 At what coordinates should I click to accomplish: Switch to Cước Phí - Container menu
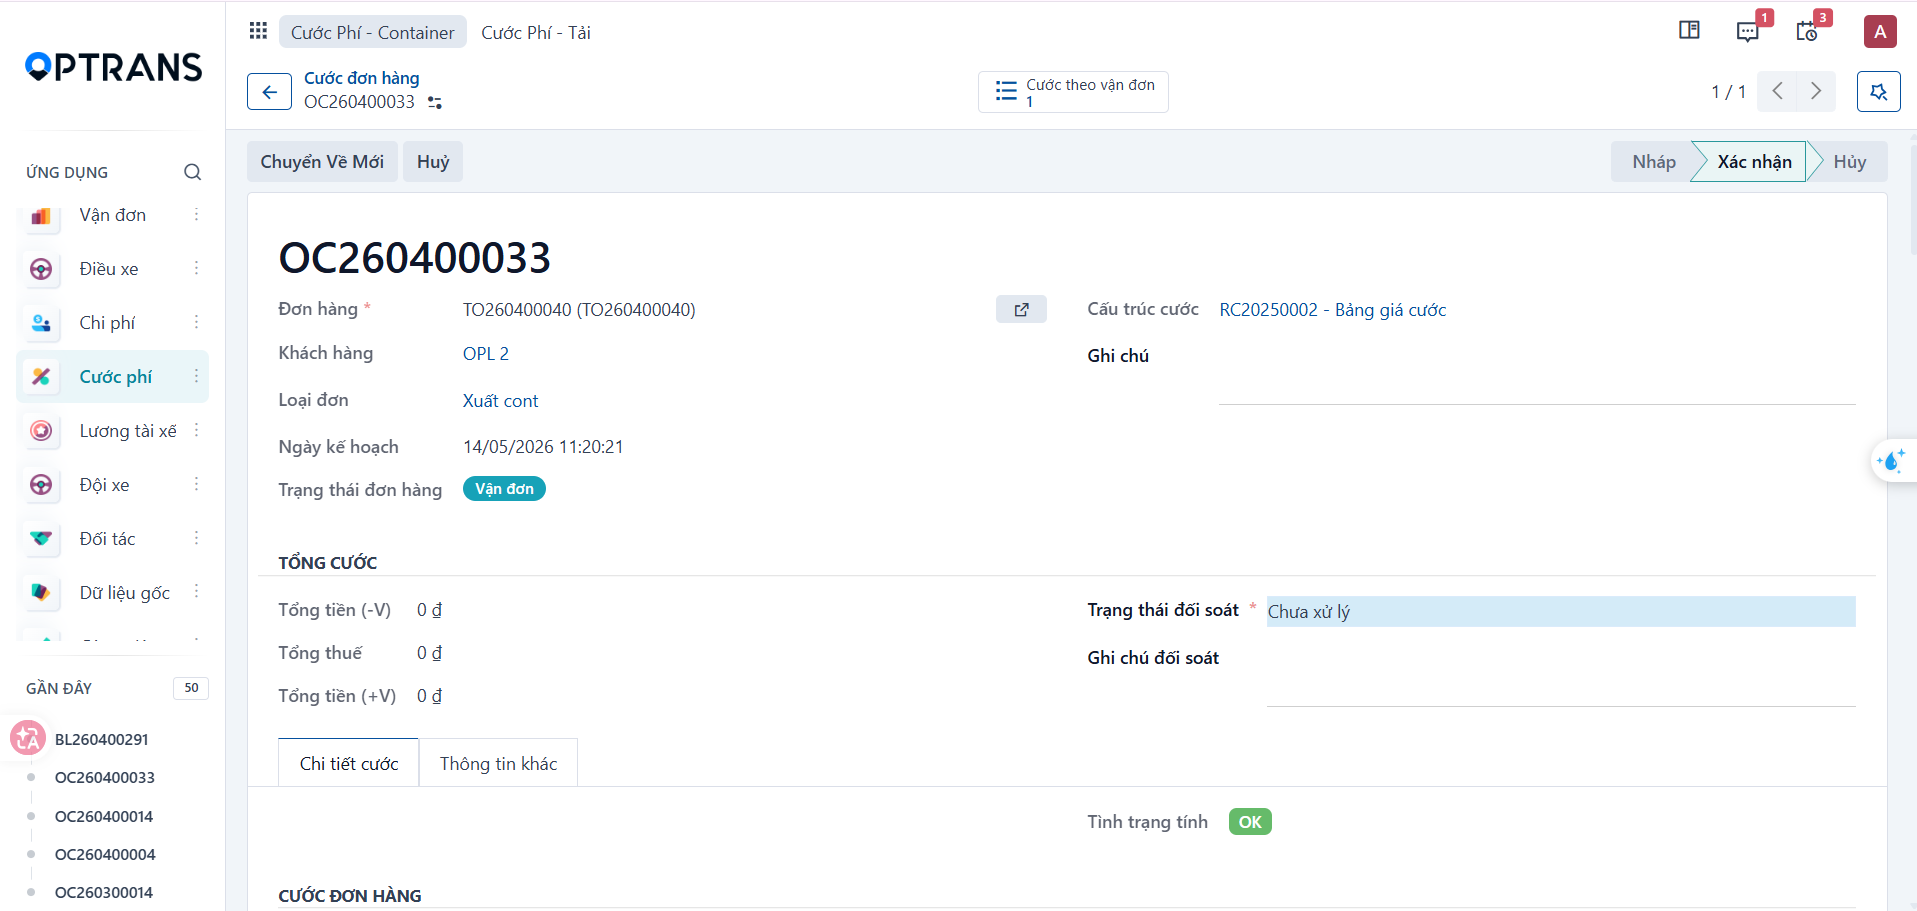click(x=372, y=32)
